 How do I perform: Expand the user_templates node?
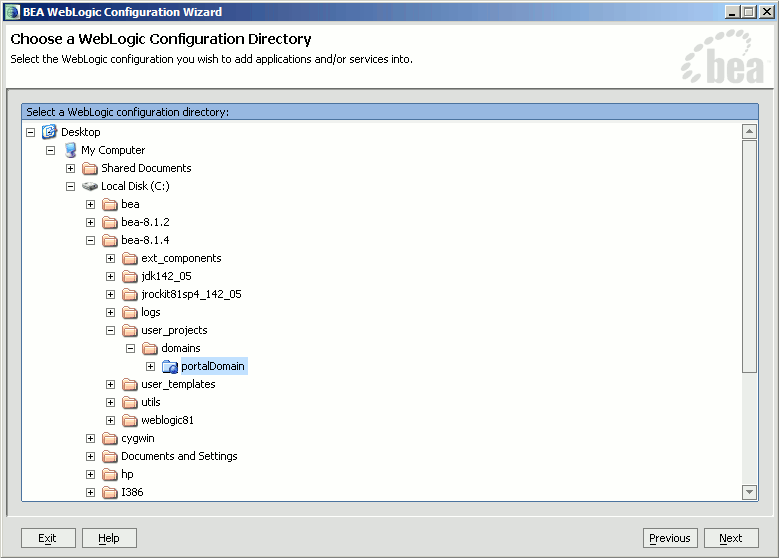pyautogui.click(x=110, y=385)
